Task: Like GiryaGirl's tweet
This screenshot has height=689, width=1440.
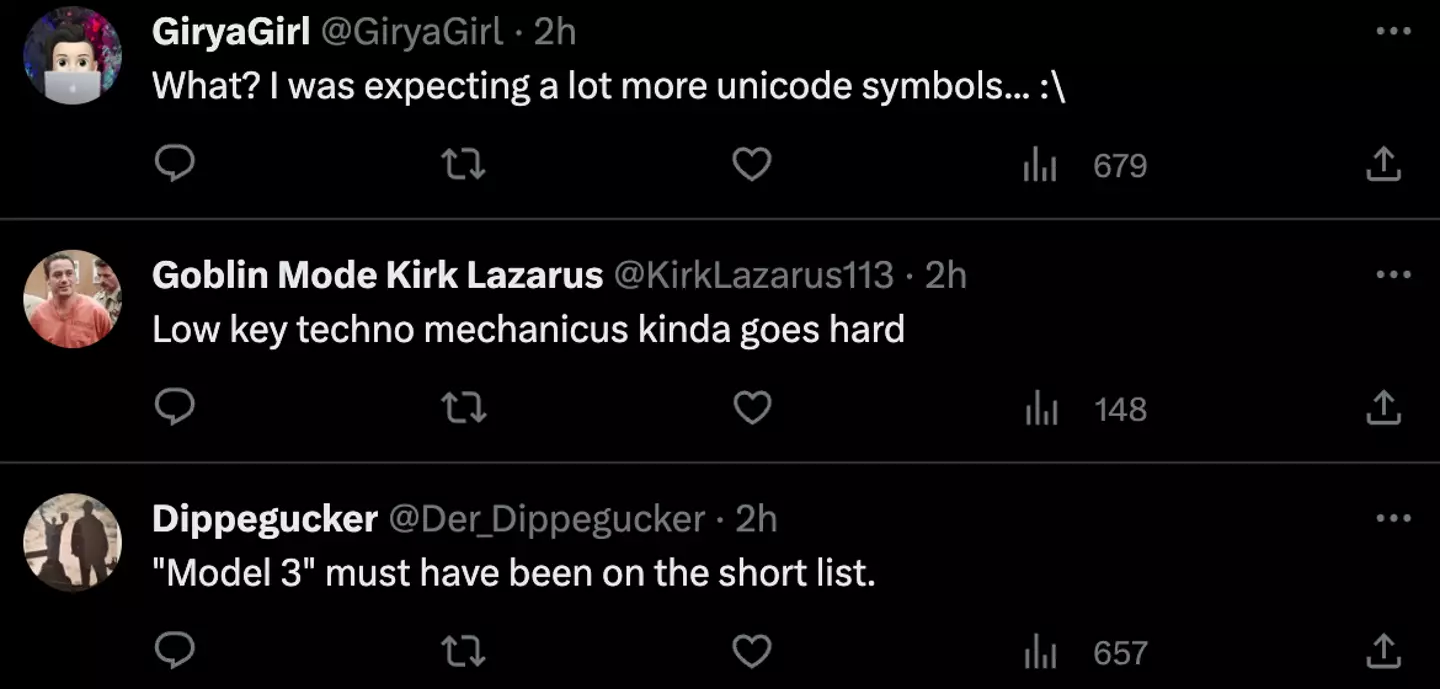Action: 752,164
